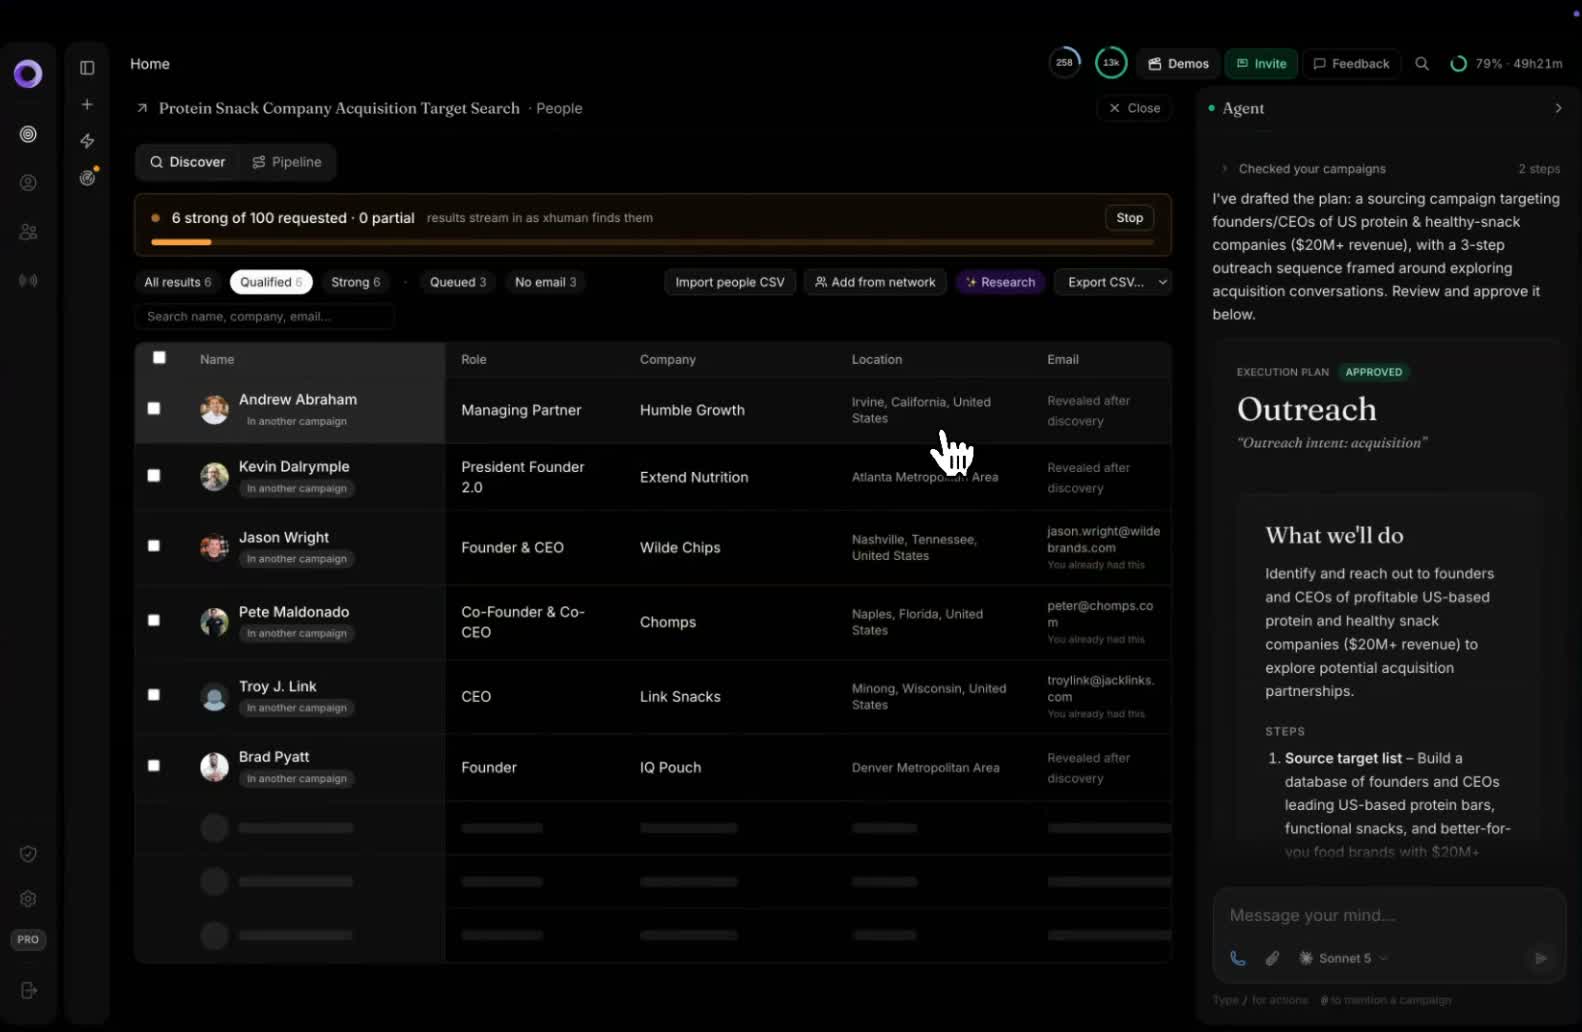Click the orange discovery progress bar
1582x1032 pixels.
coord(652,242)
